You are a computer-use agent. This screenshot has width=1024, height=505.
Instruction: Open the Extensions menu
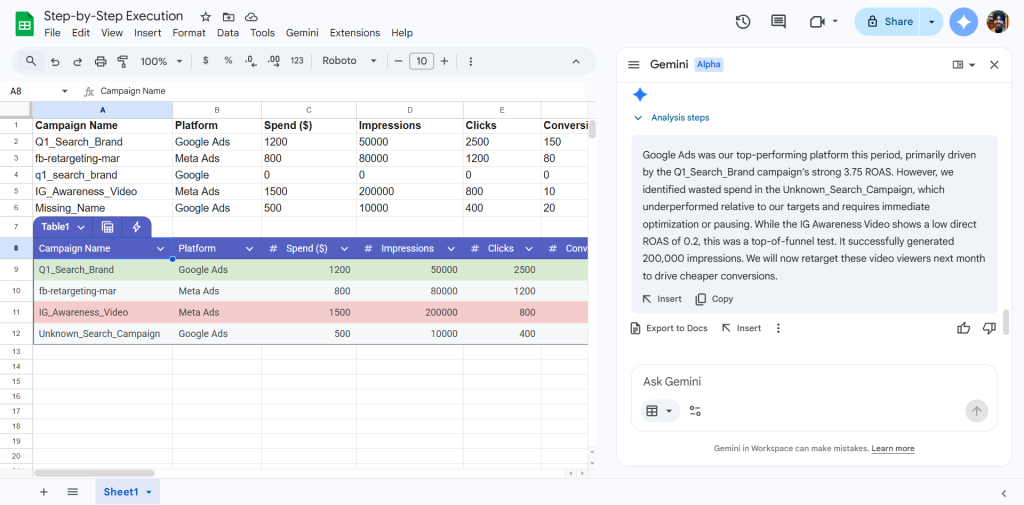pos(355,33)
